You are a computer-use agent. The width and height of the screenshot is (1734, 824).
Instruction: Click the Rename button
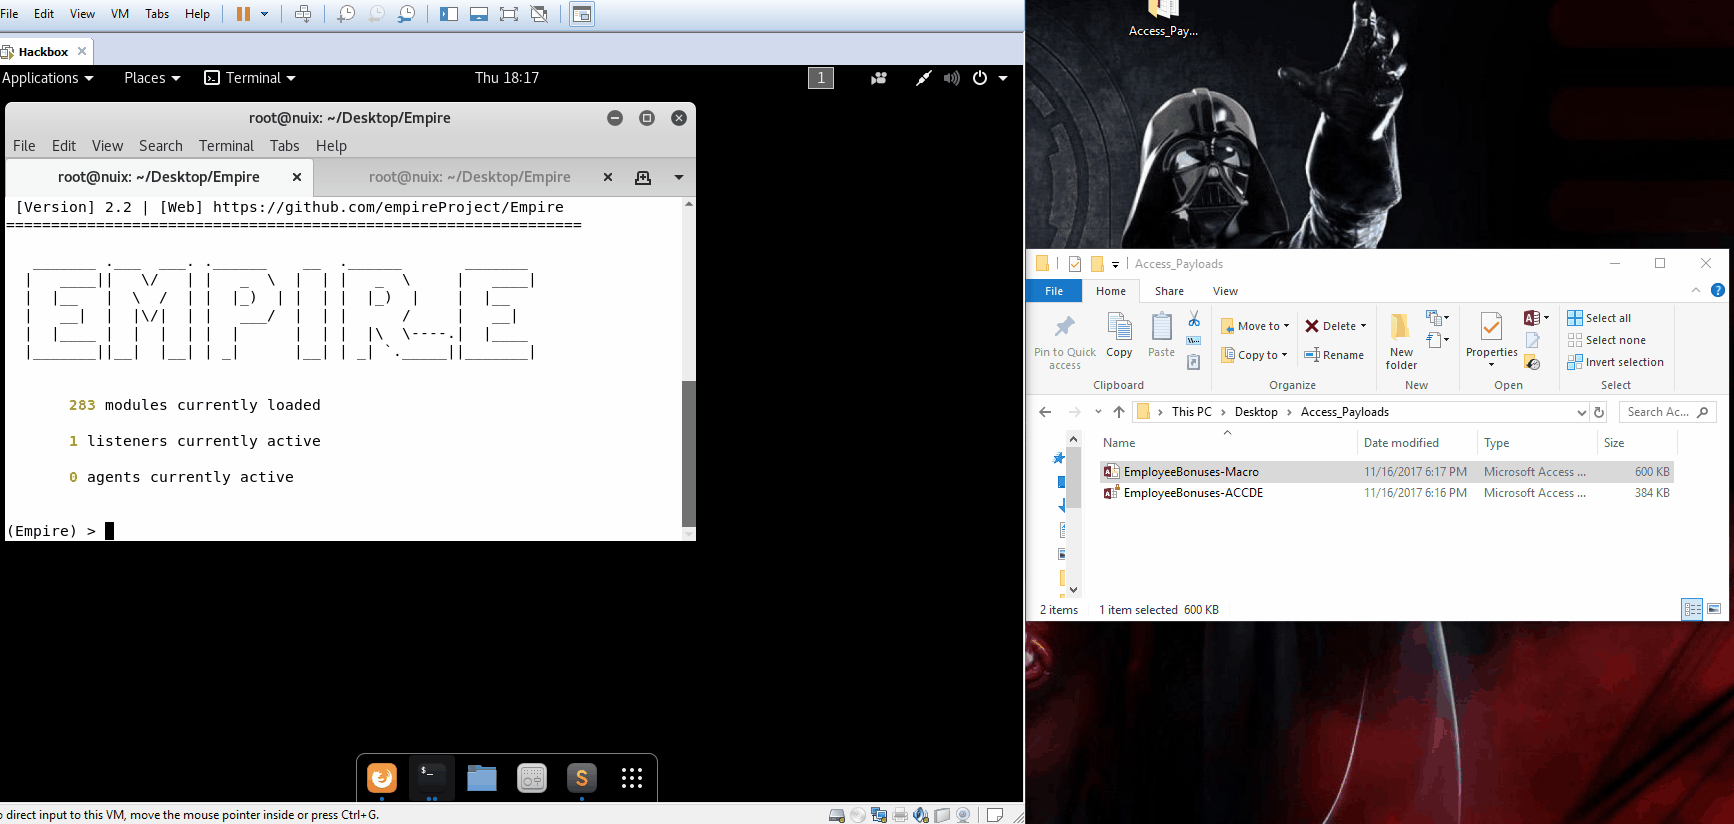1334,355
